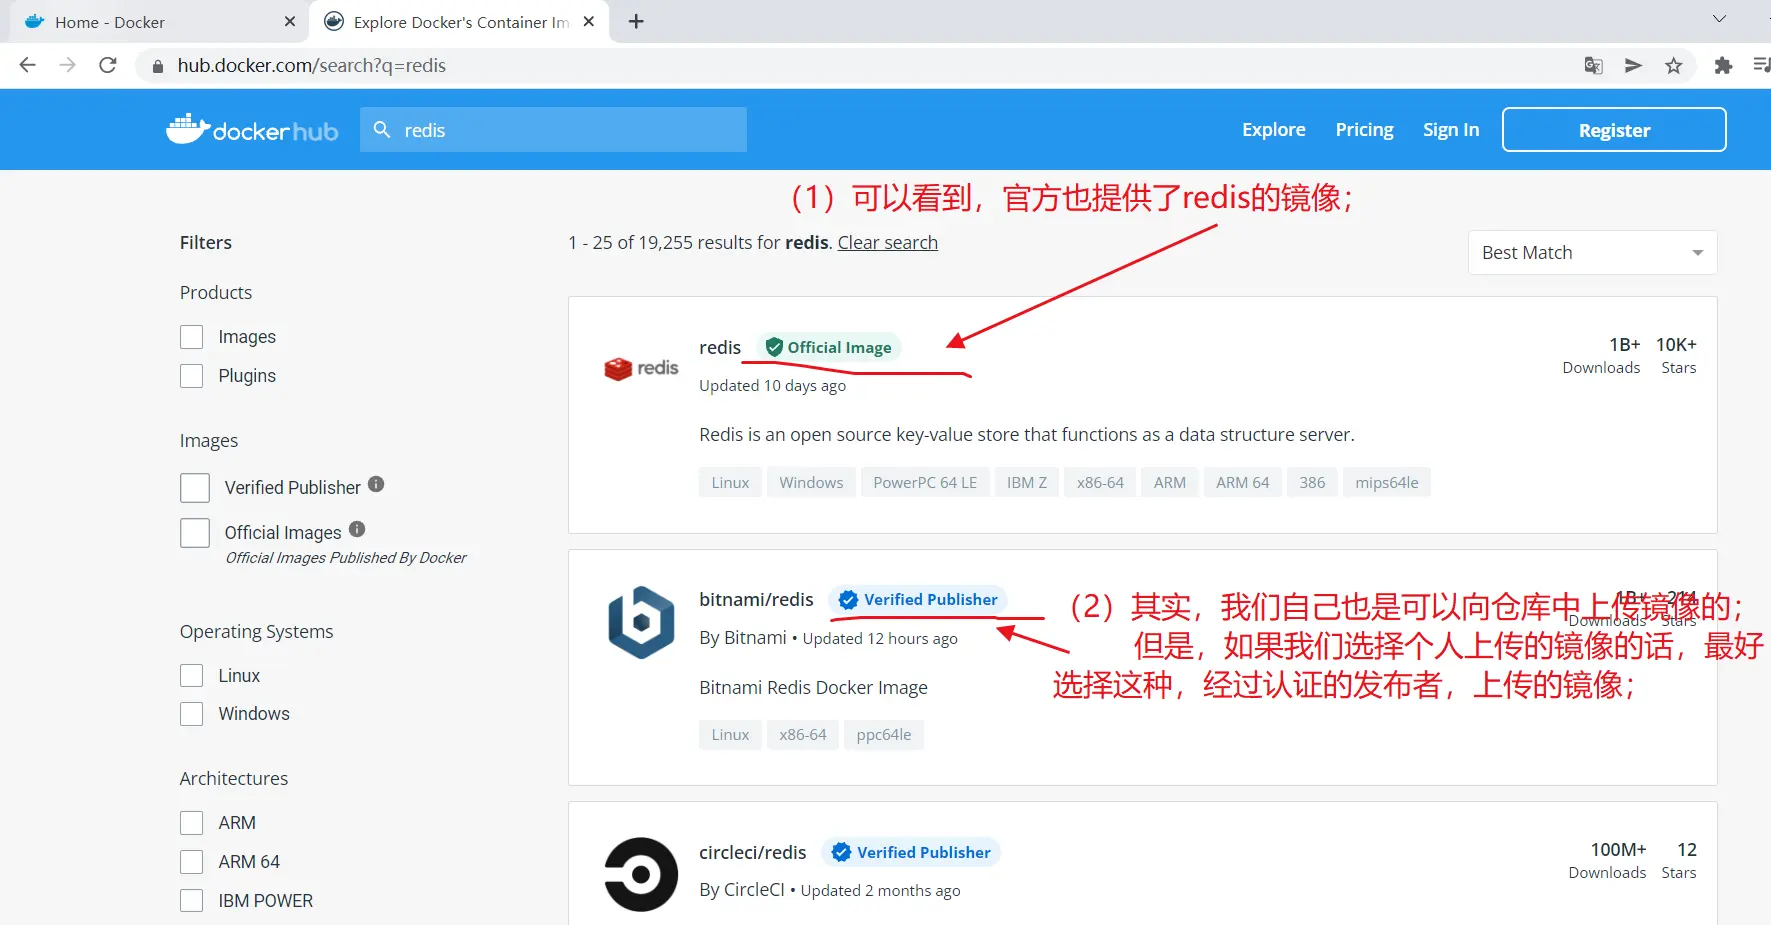
Task: Click the ARM 64 tag on redis
Action: (1243, 483)
